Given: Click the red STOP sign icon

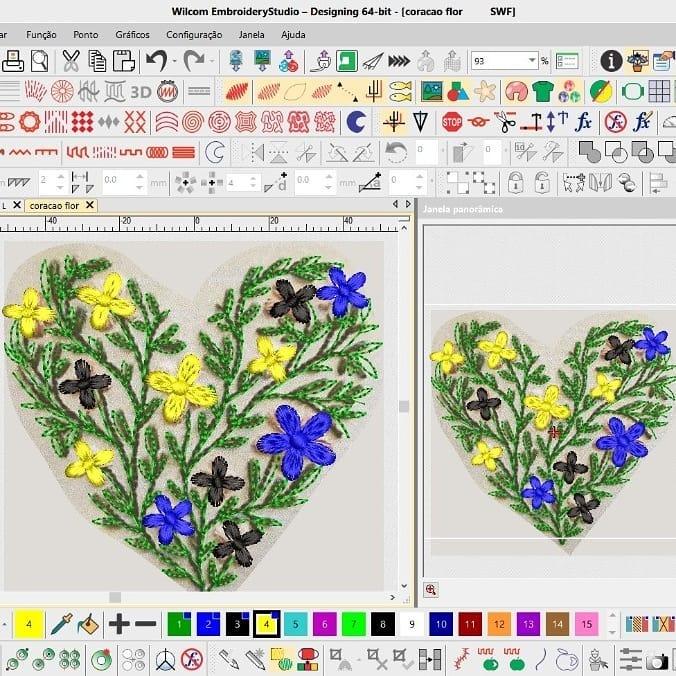Looking at the screenshot, I should pyautogui.click(x=452, y=122).
